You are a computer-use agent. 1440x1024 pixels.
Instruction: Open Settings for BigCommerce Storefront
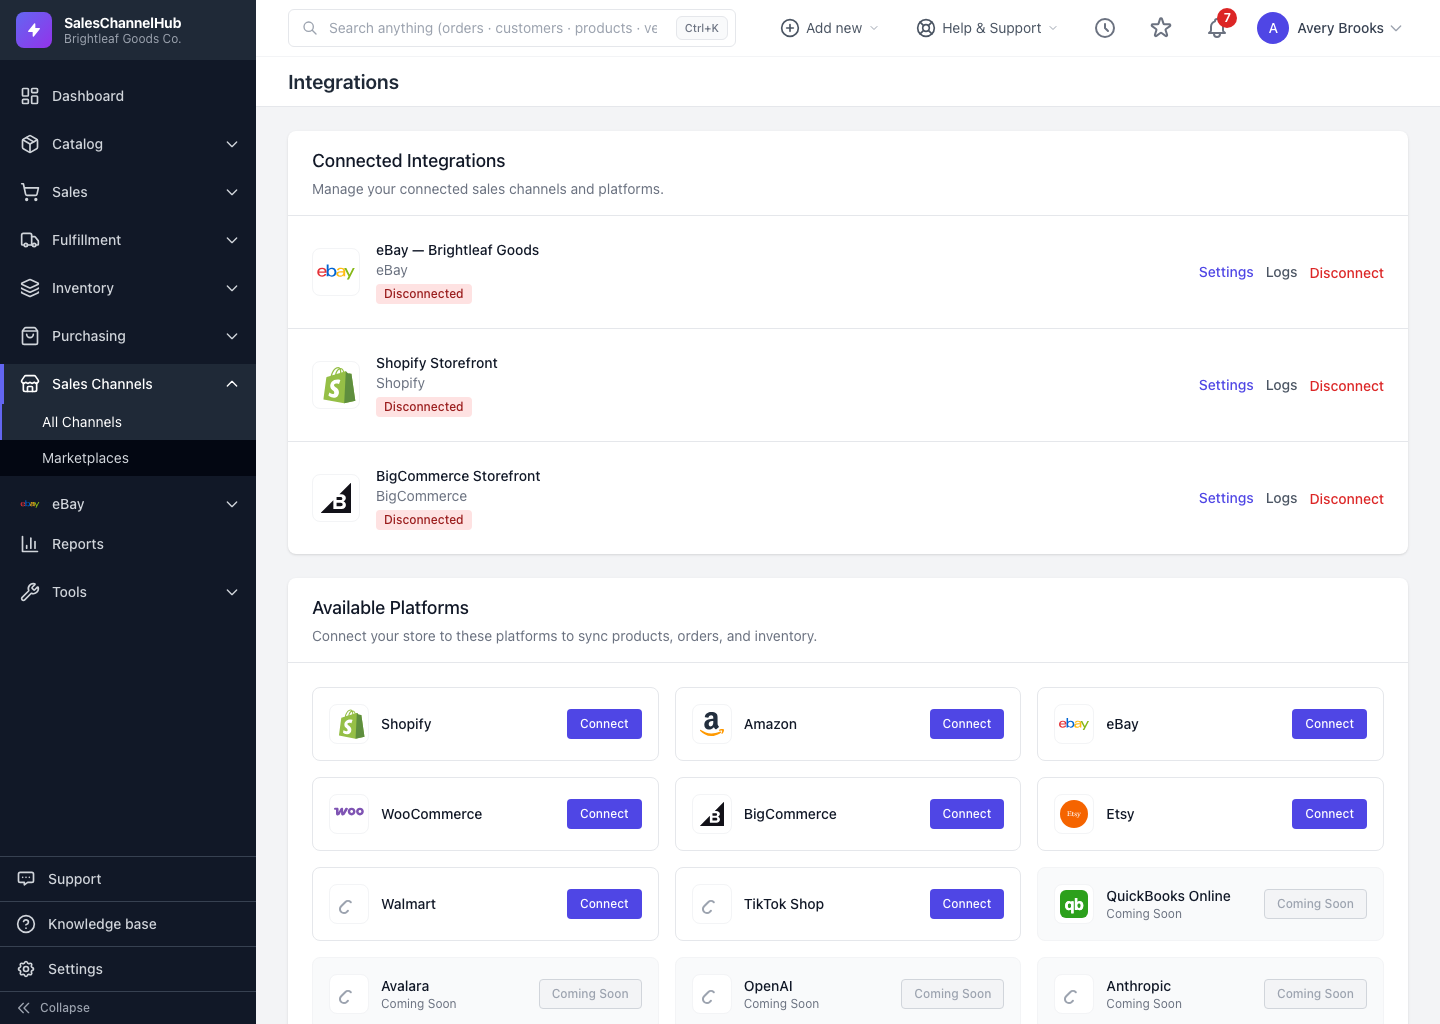click(1226, 498)
